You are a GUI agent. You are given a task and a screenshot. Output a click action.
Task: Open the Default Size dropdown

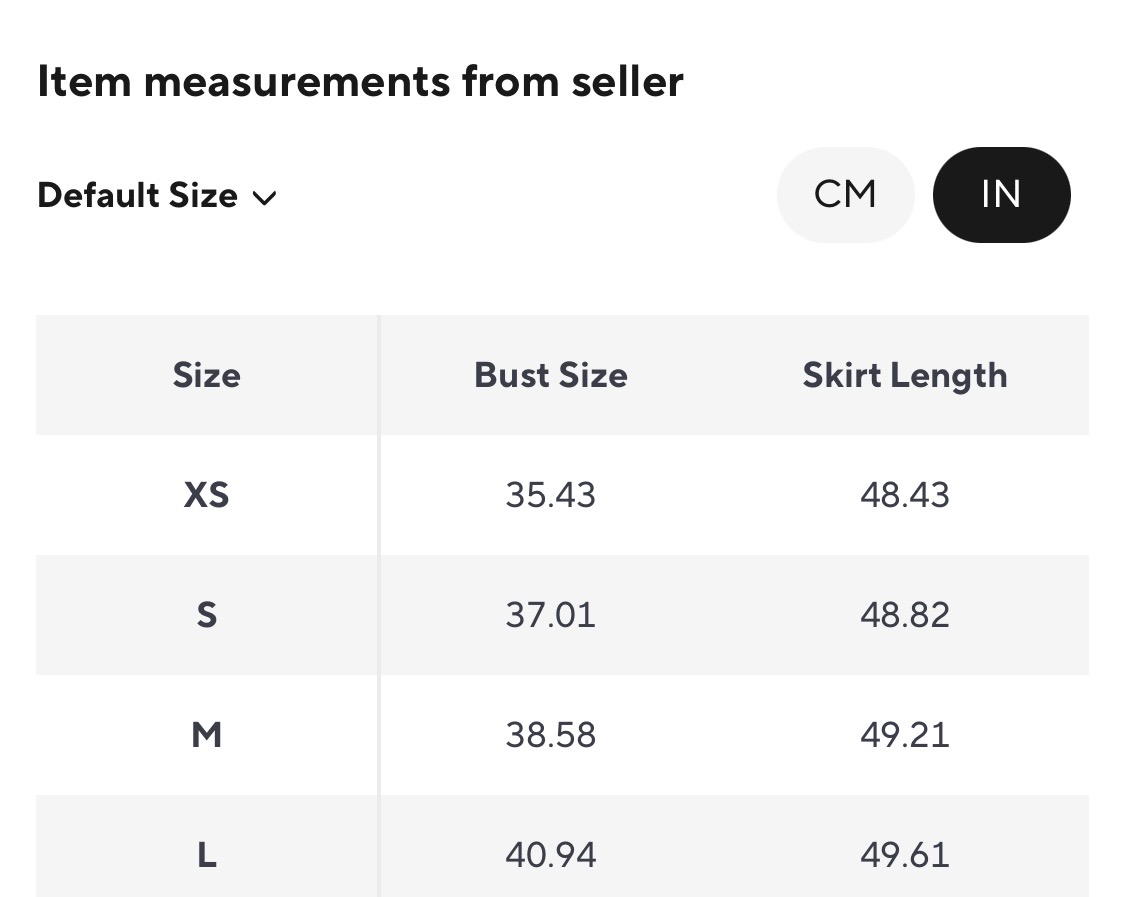pos(156,196)
